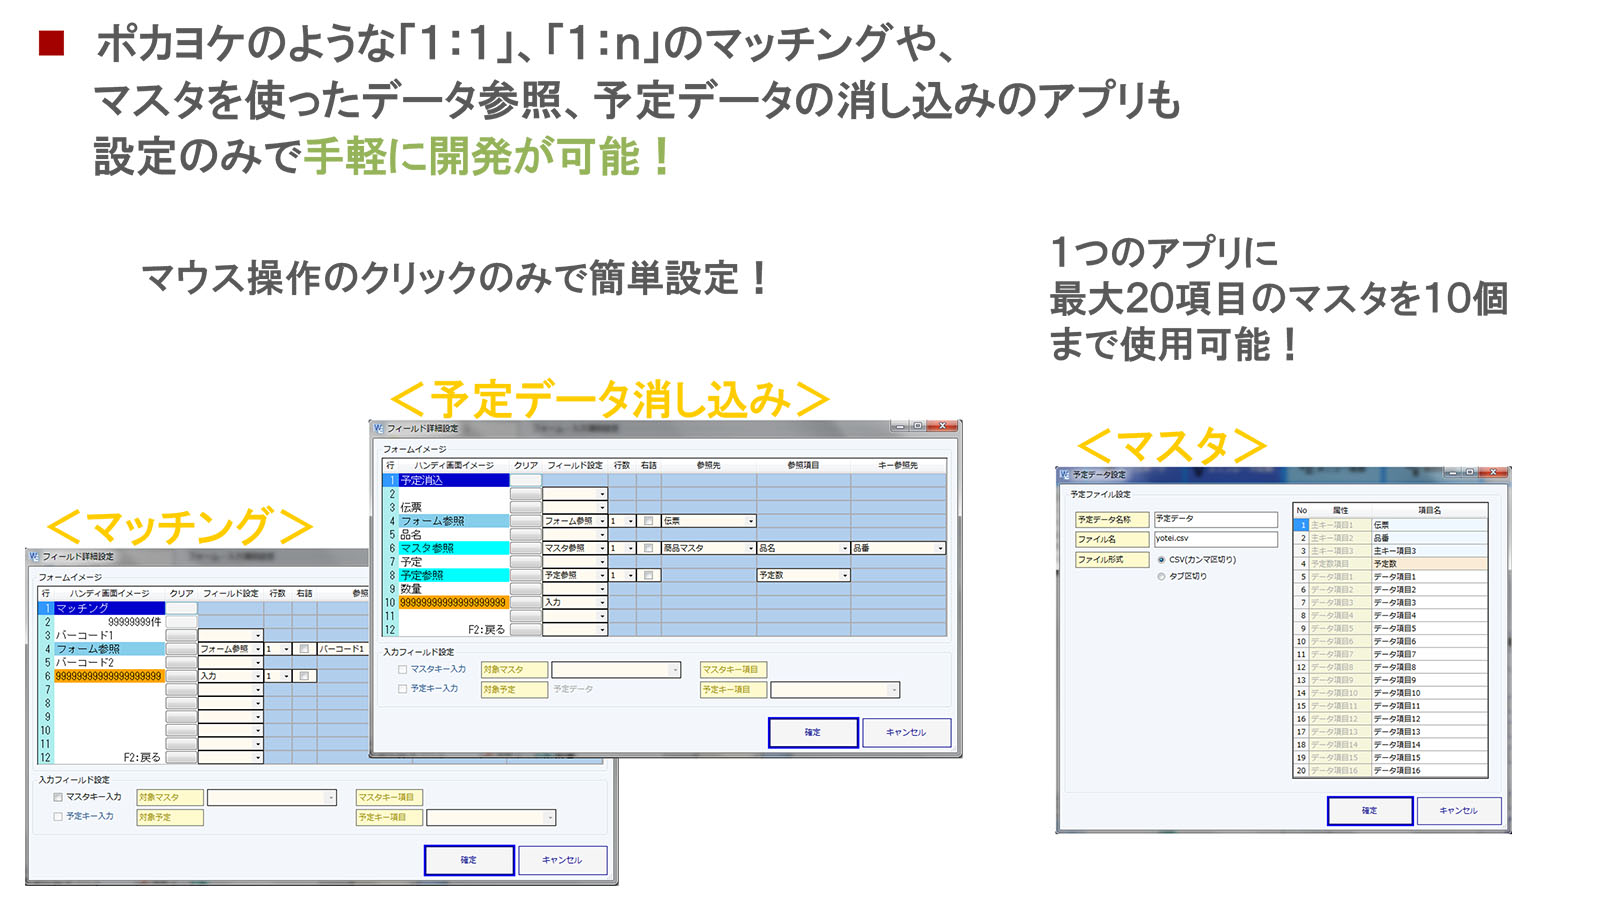
Task: Select 伝票 in the 項目名 column of row 1
Action: click(x=1429, y=525)
